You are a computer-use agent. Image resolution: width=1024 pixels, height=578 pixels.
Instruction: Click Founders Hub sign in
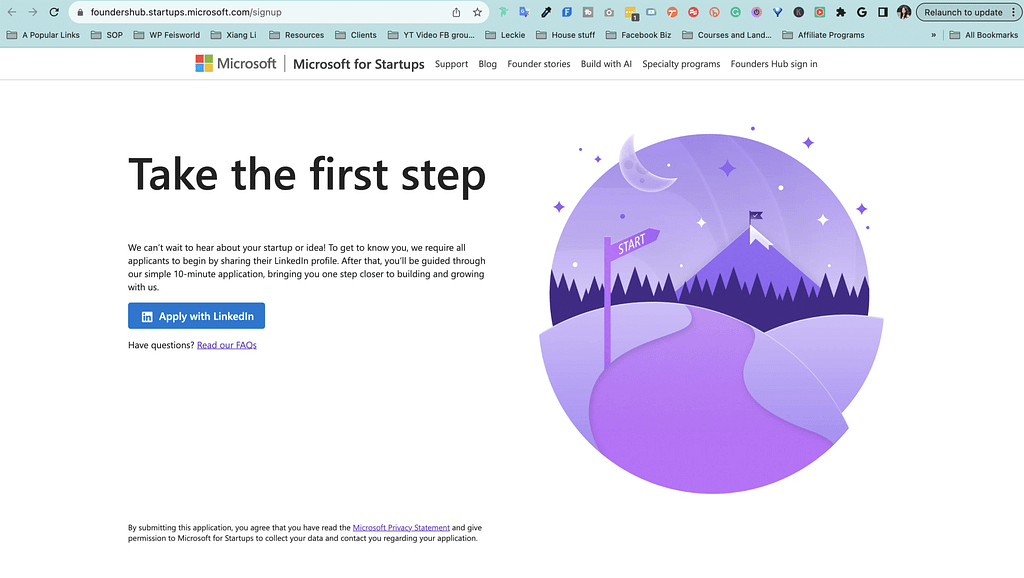tap(774, 64)
